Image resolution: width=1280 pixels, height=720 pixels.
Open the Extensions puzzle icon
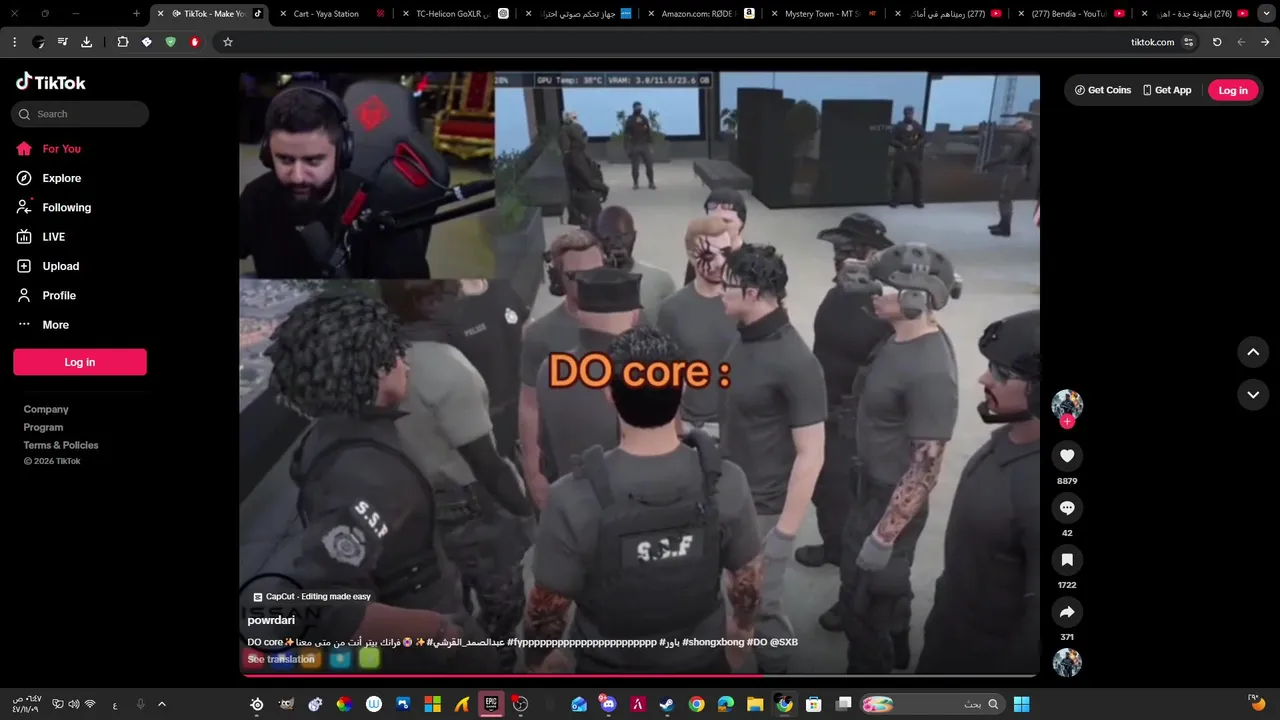pos(123,42)
